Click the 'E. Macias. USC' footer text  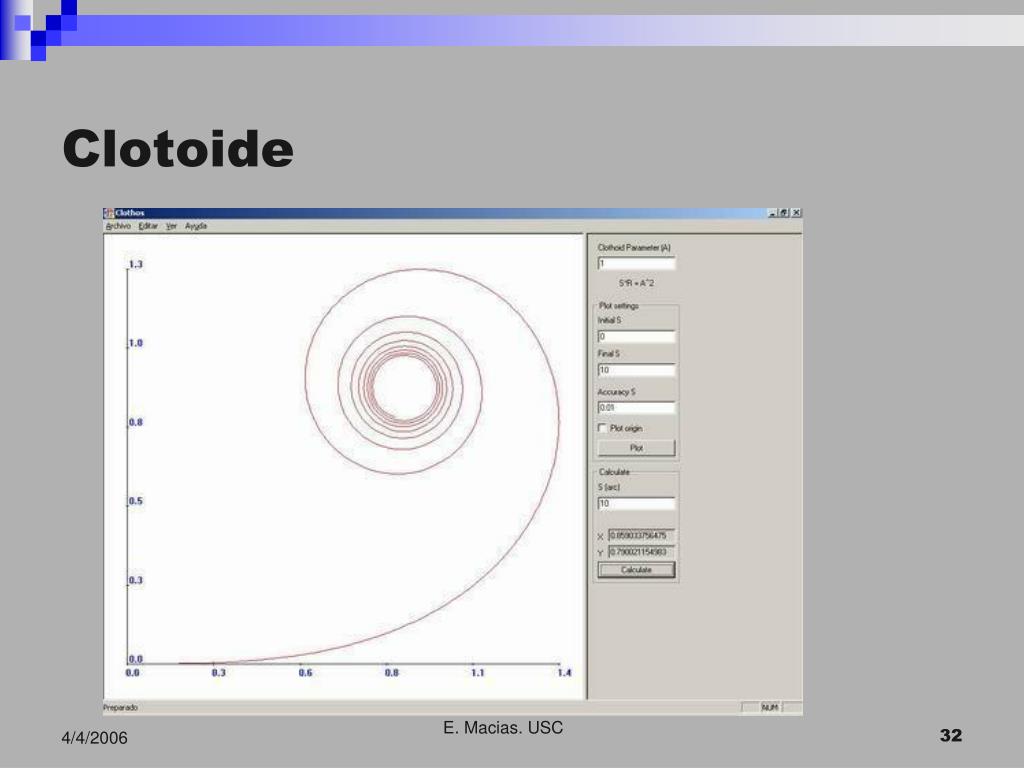click(x=503, y=728)
